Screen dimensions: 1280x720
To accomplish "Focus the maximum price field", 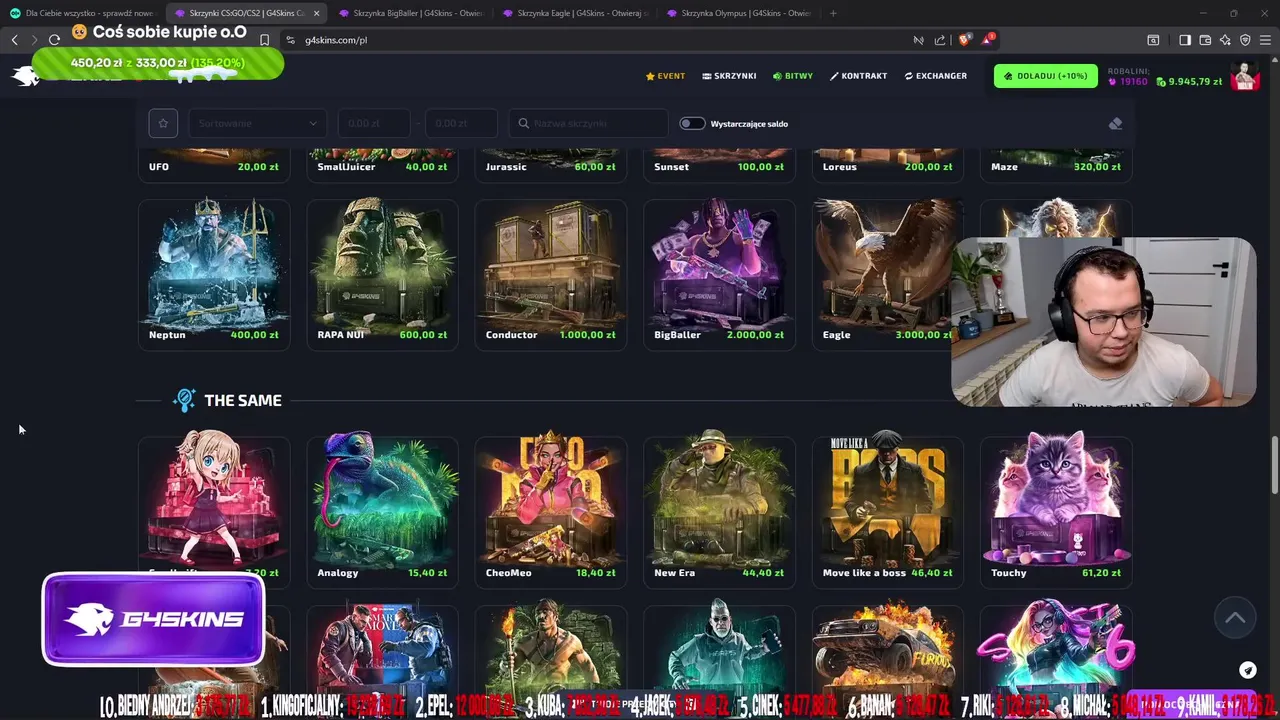I will [461, 123].
